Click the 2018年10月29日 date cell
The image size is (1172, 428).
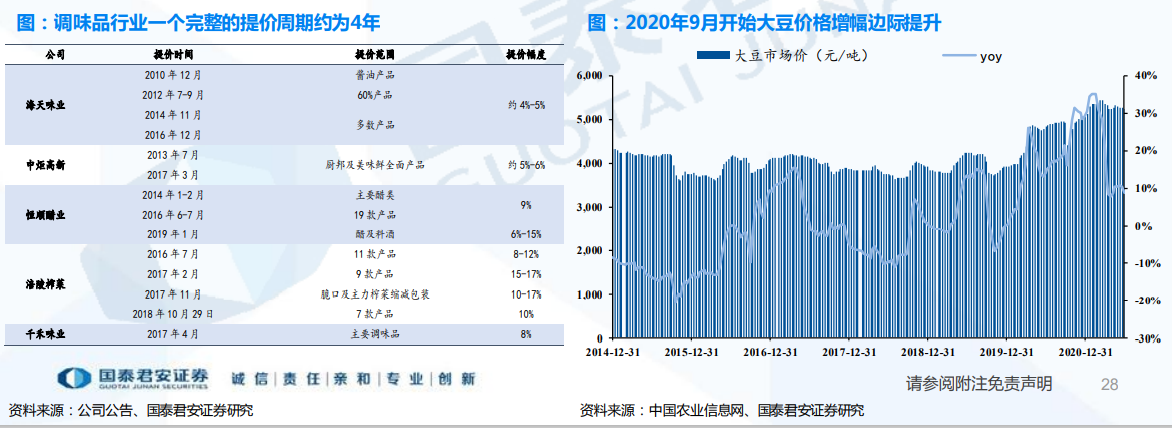(x=174, y=313)
